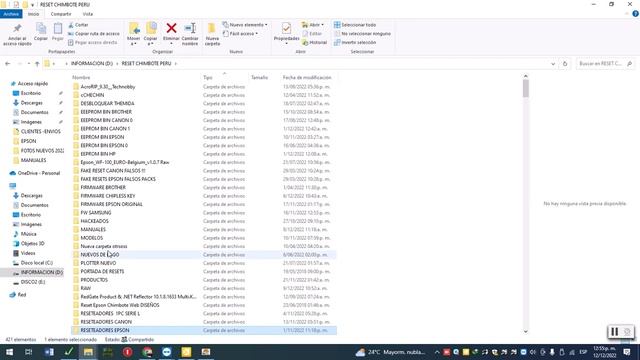Open OneDrive - Personal in sidebar
640x360 pixels.
39,173
